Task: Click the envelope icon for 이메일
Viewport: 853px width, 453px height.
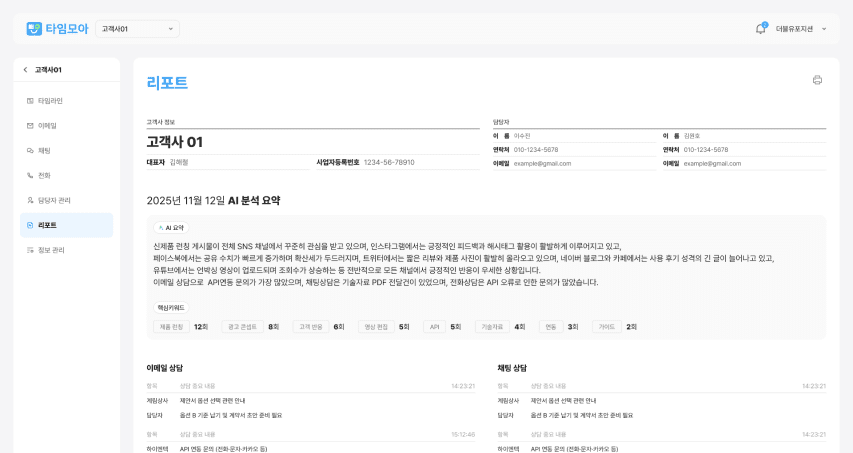Action: tap(30, 126)
